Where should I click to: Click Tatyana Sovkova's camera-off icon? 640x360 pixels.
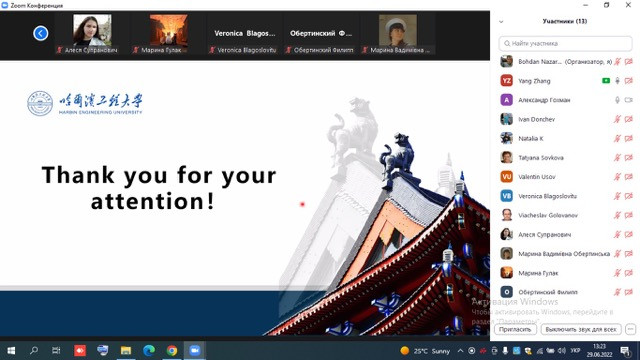629,158
